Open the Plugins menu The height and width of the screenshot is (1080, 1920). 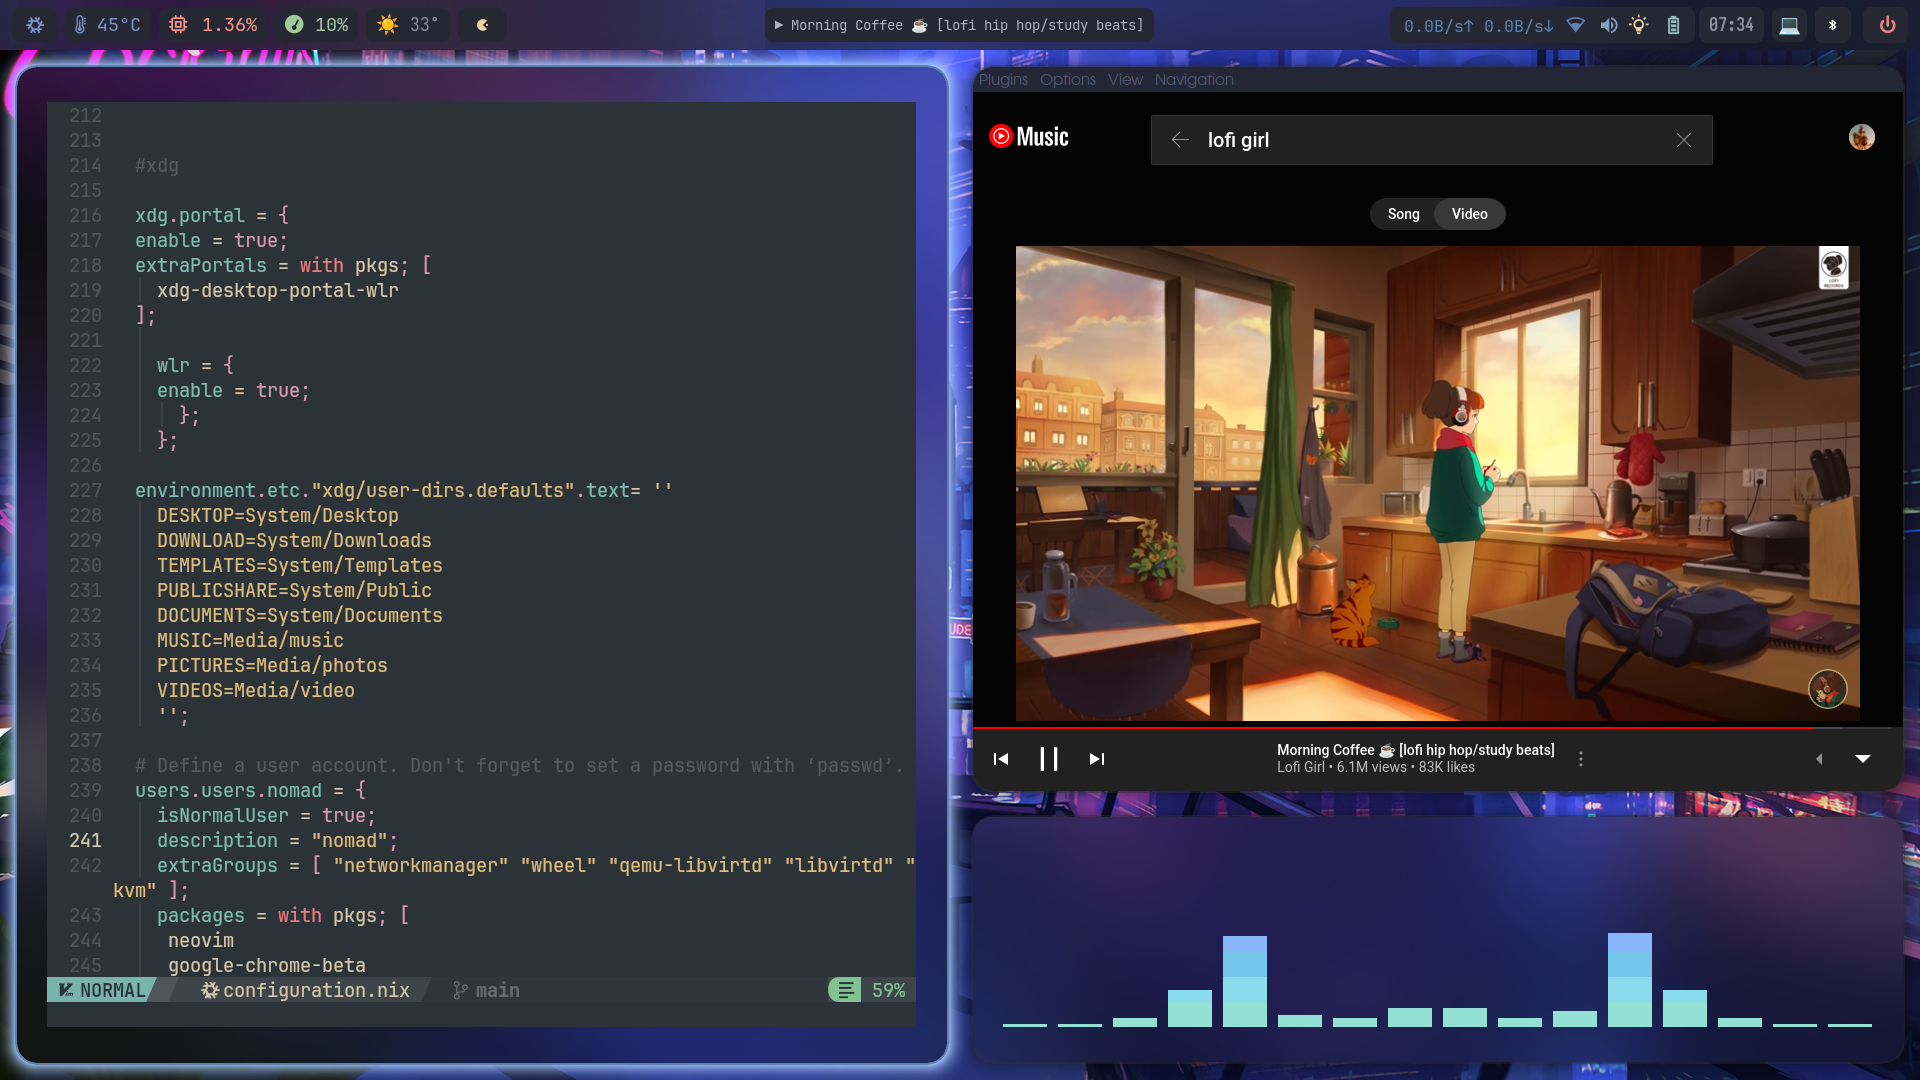point(1003,80)
